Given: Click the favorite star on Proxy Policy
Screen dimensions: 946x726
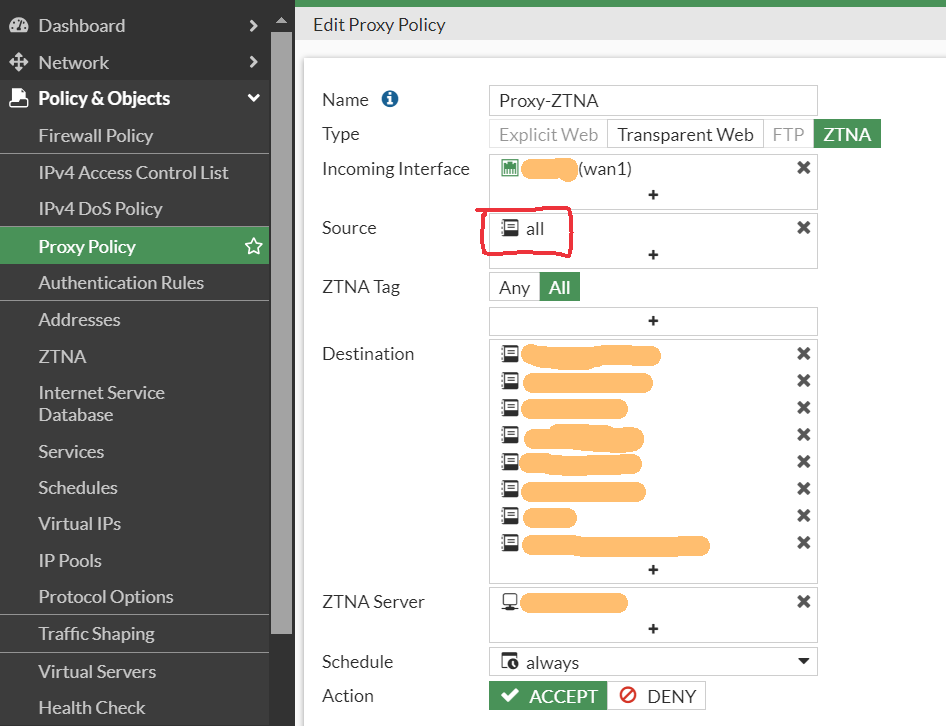Looking at the screenshot, I should [x=254, y=246].
